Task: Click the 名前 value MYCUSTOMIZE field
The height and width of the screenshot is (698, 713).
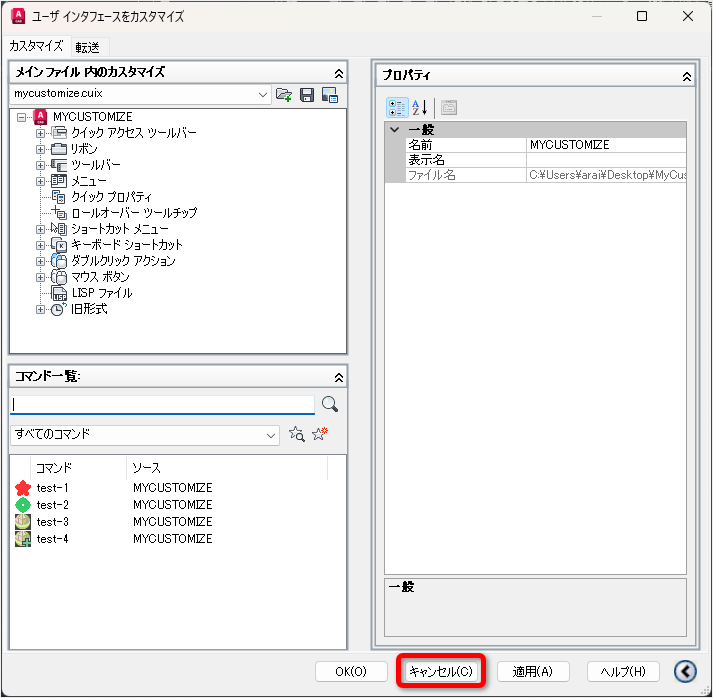Action: [x=606, y=145]
